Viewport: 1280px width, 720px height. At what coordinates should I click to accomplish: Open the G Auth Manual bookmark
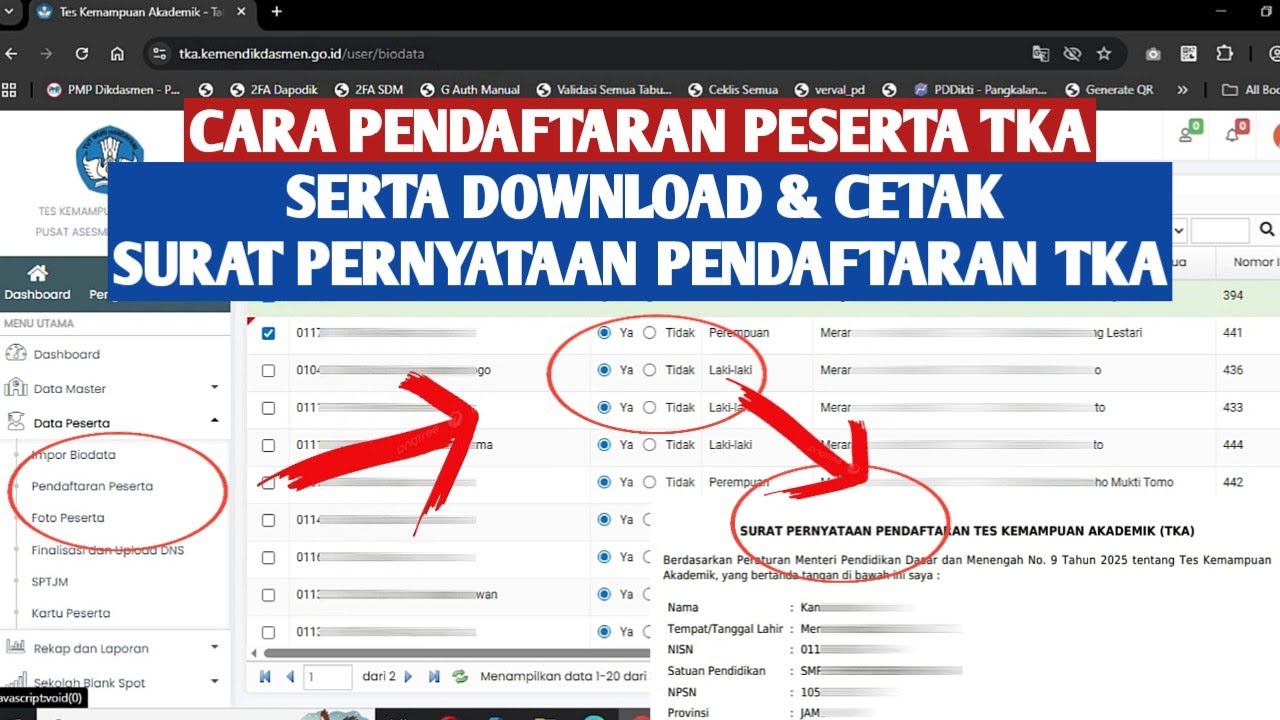[x=471, y=90]
